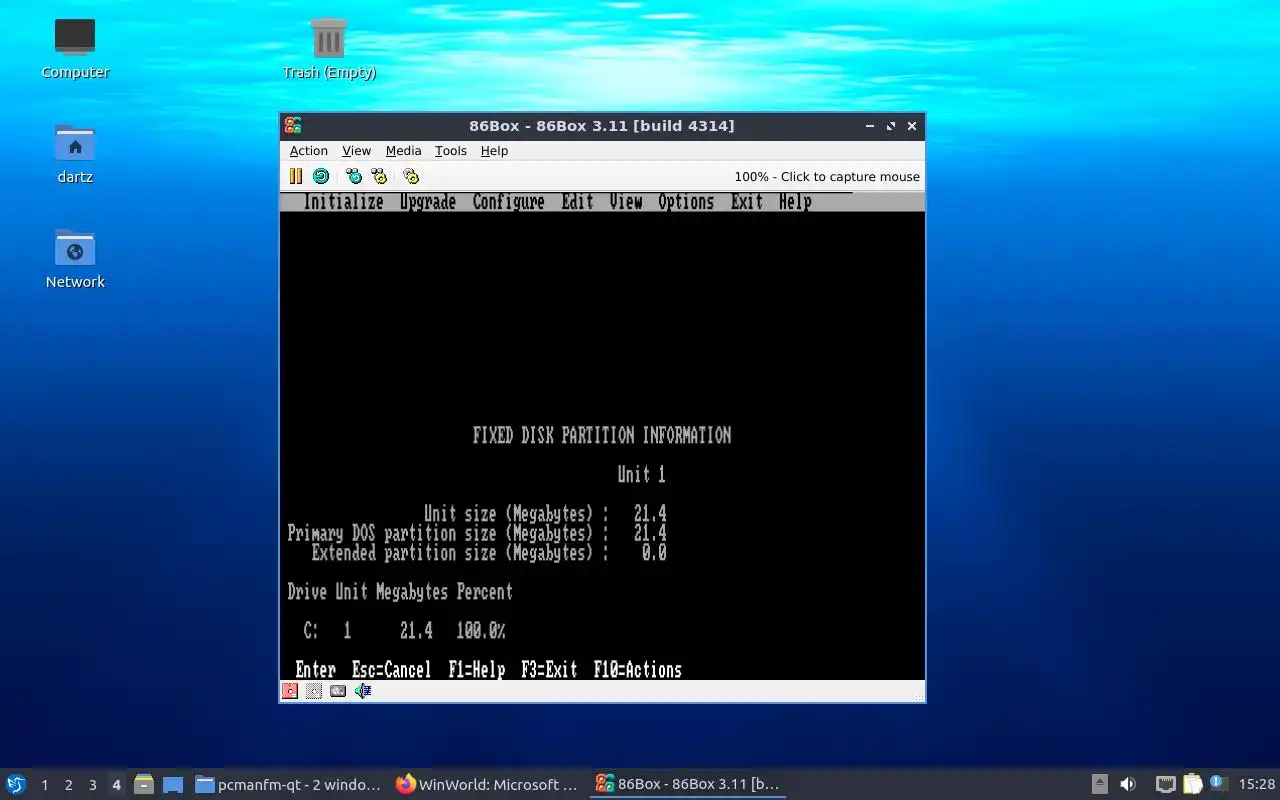Click the Primary DOS partition size line

[477, 533]
